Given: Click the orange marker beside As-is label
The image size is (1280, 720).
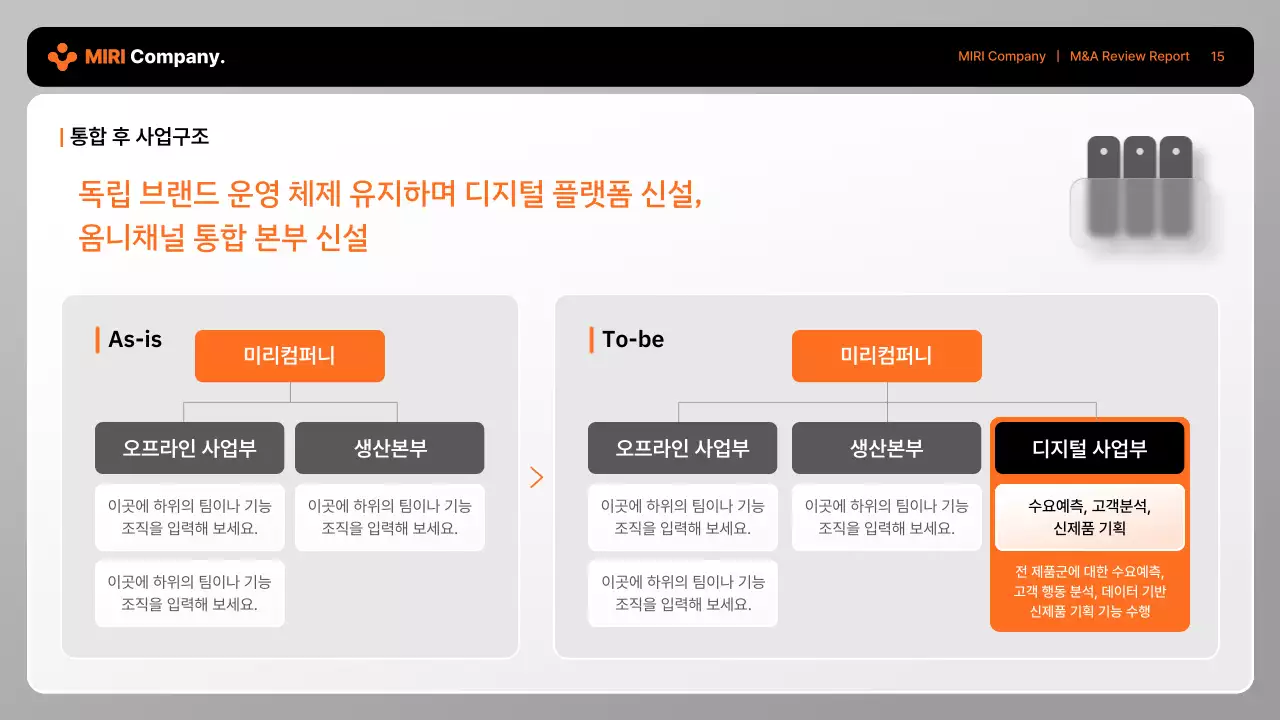Looking at the screenshot, I should [x=97, y=339].
